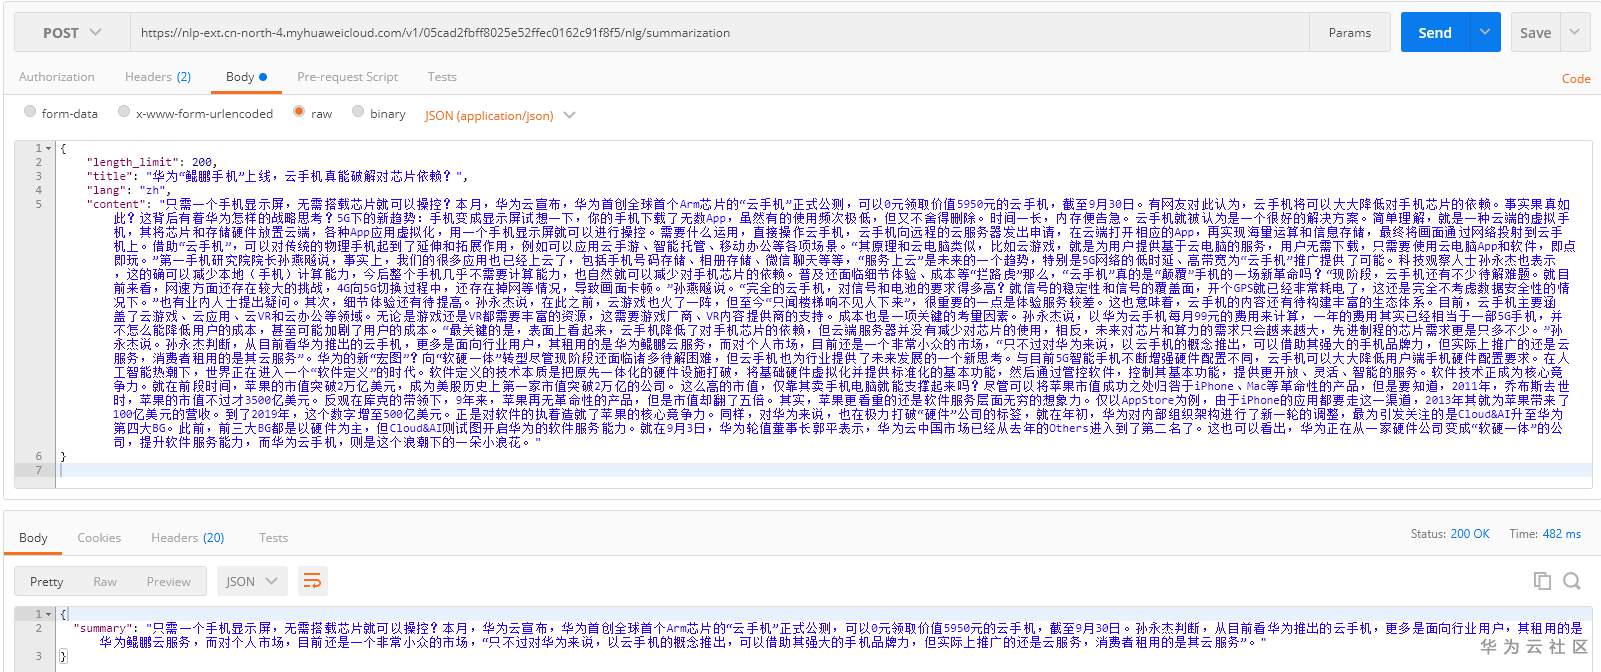This screenshot has width=1601, height=672.
Task: Collapse the response JSON at line 1
Action: [x=50, y=614]
